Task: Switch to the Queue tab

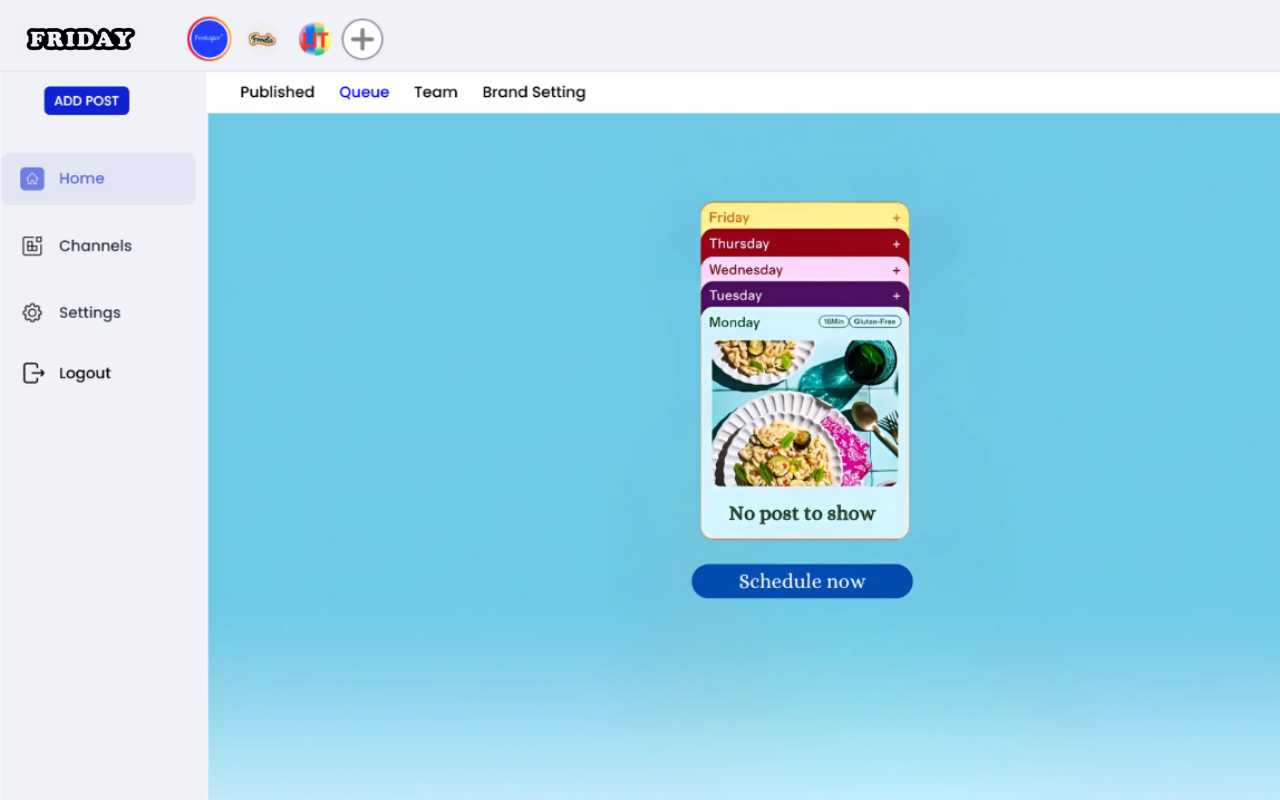Action: (x=364, y=92)
